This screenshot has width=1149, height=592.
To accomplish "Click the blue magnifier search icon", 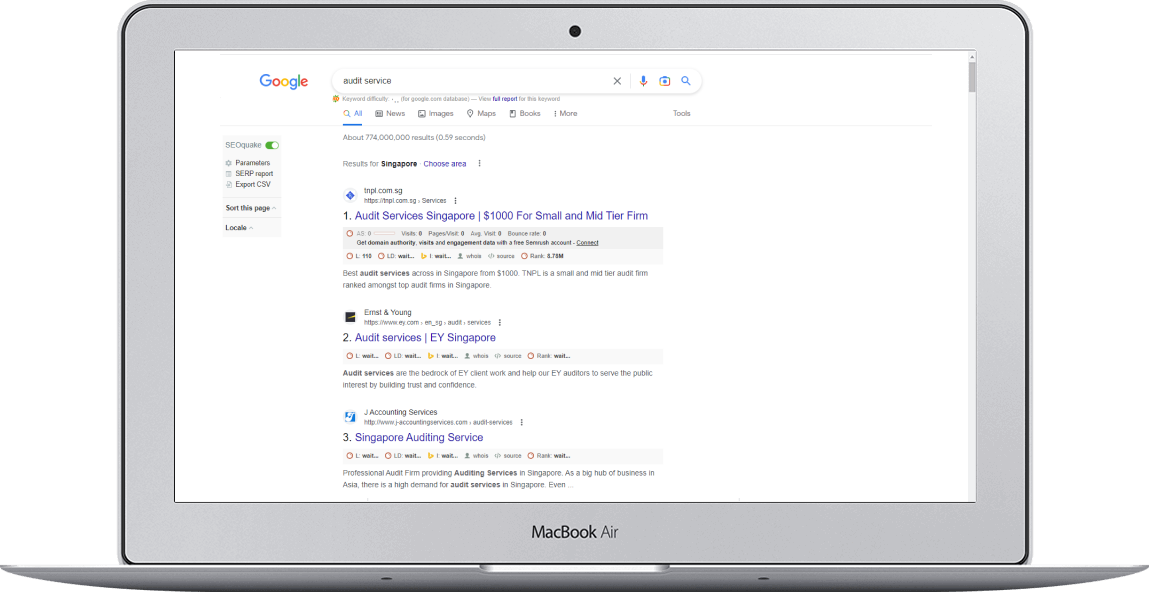I will 686,81.
